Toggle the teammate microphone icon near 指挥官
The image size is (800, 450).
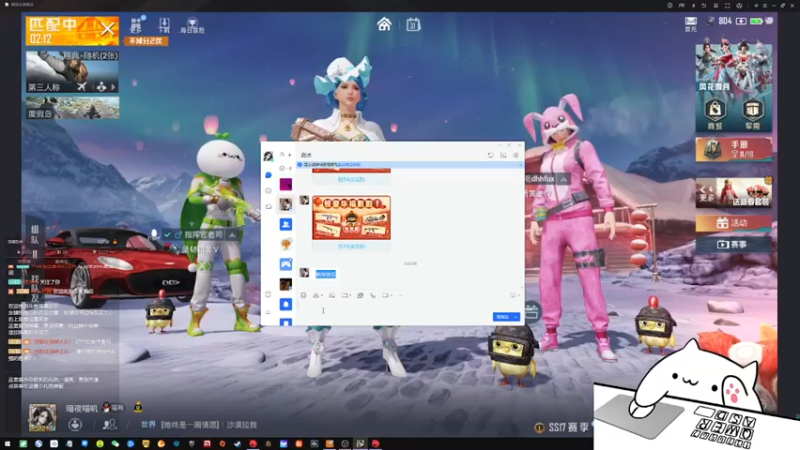tap(154, 234)
